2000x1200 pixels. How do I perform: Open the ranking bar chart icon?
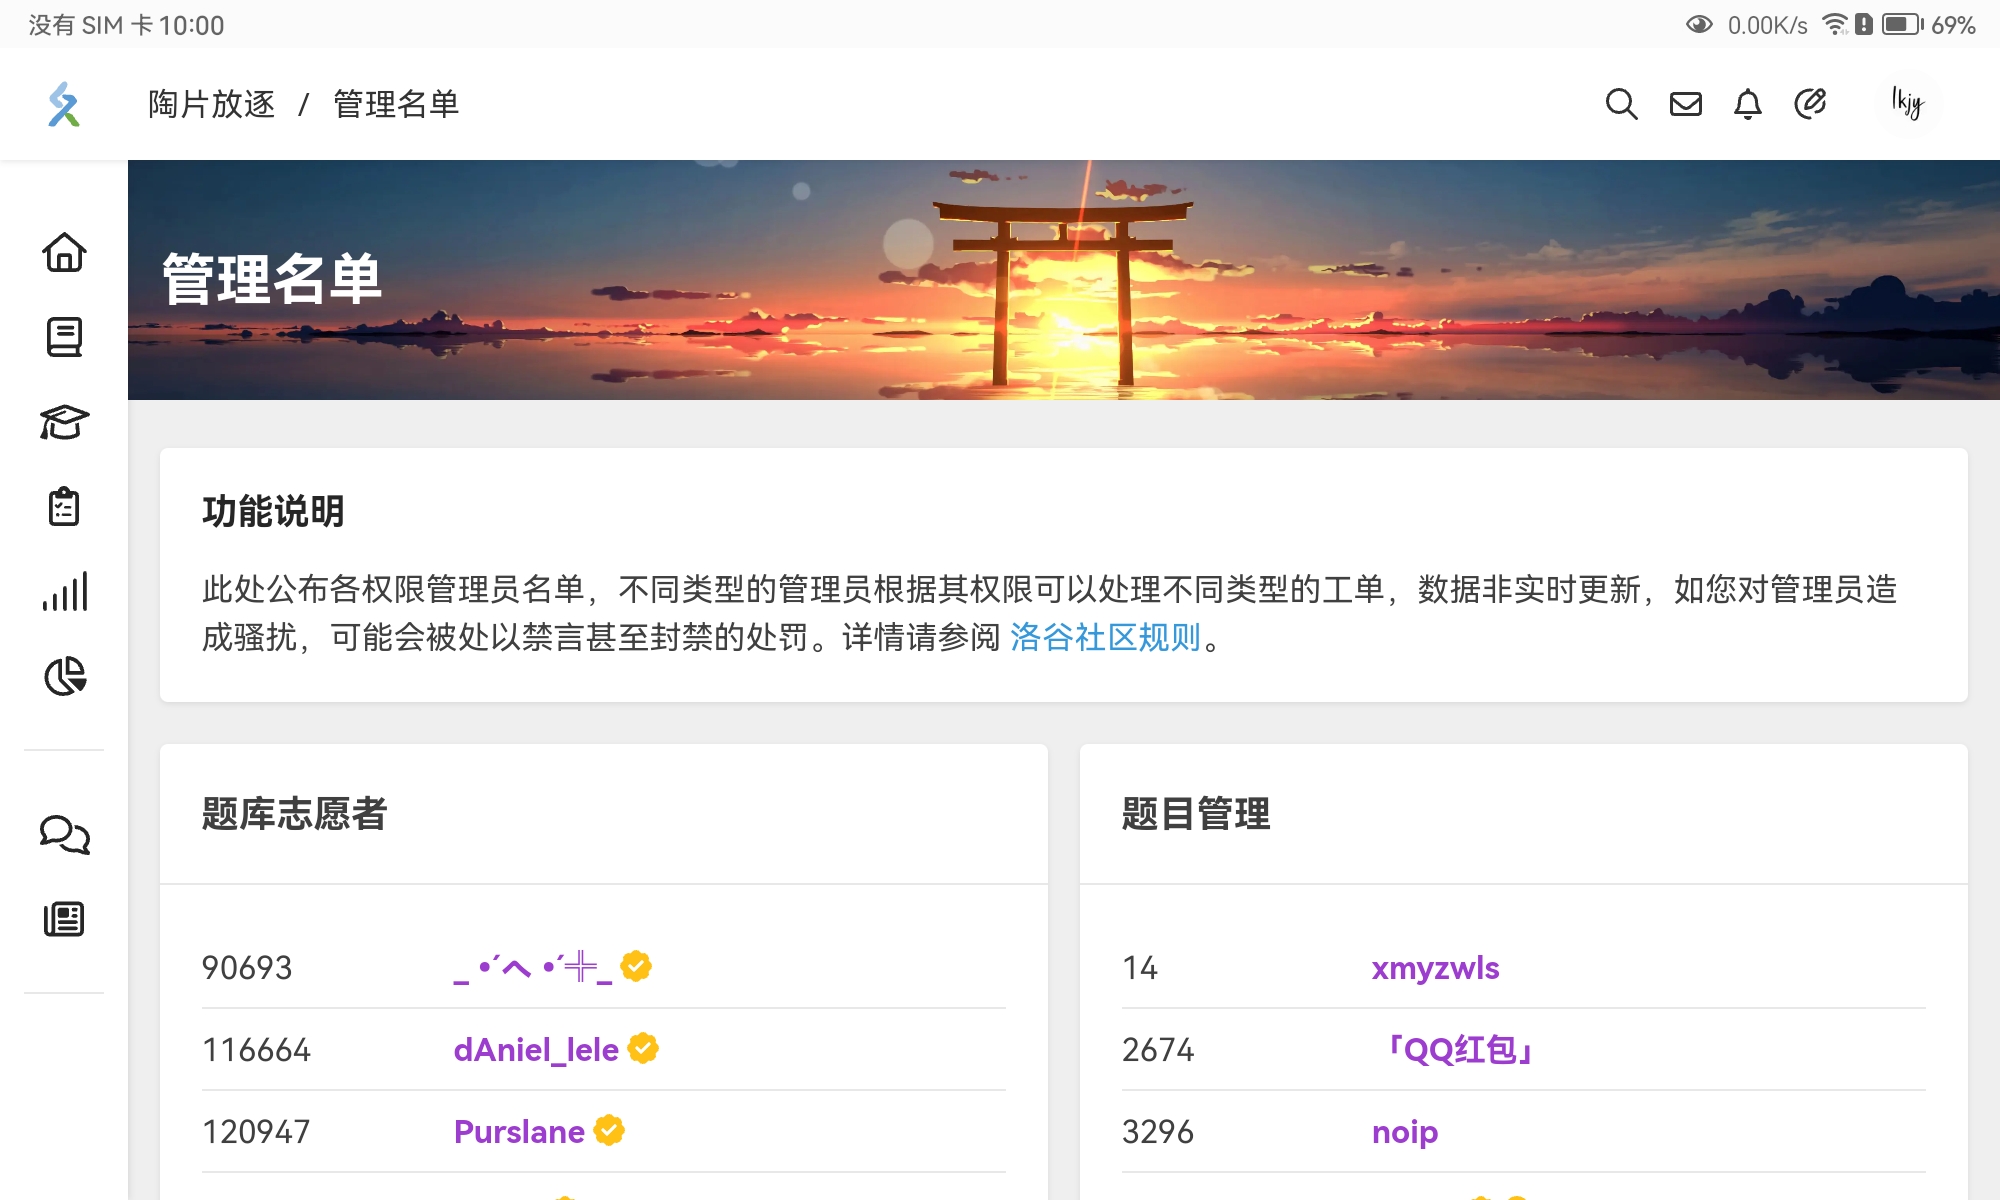pyautogui.click(x=64, y=592)
